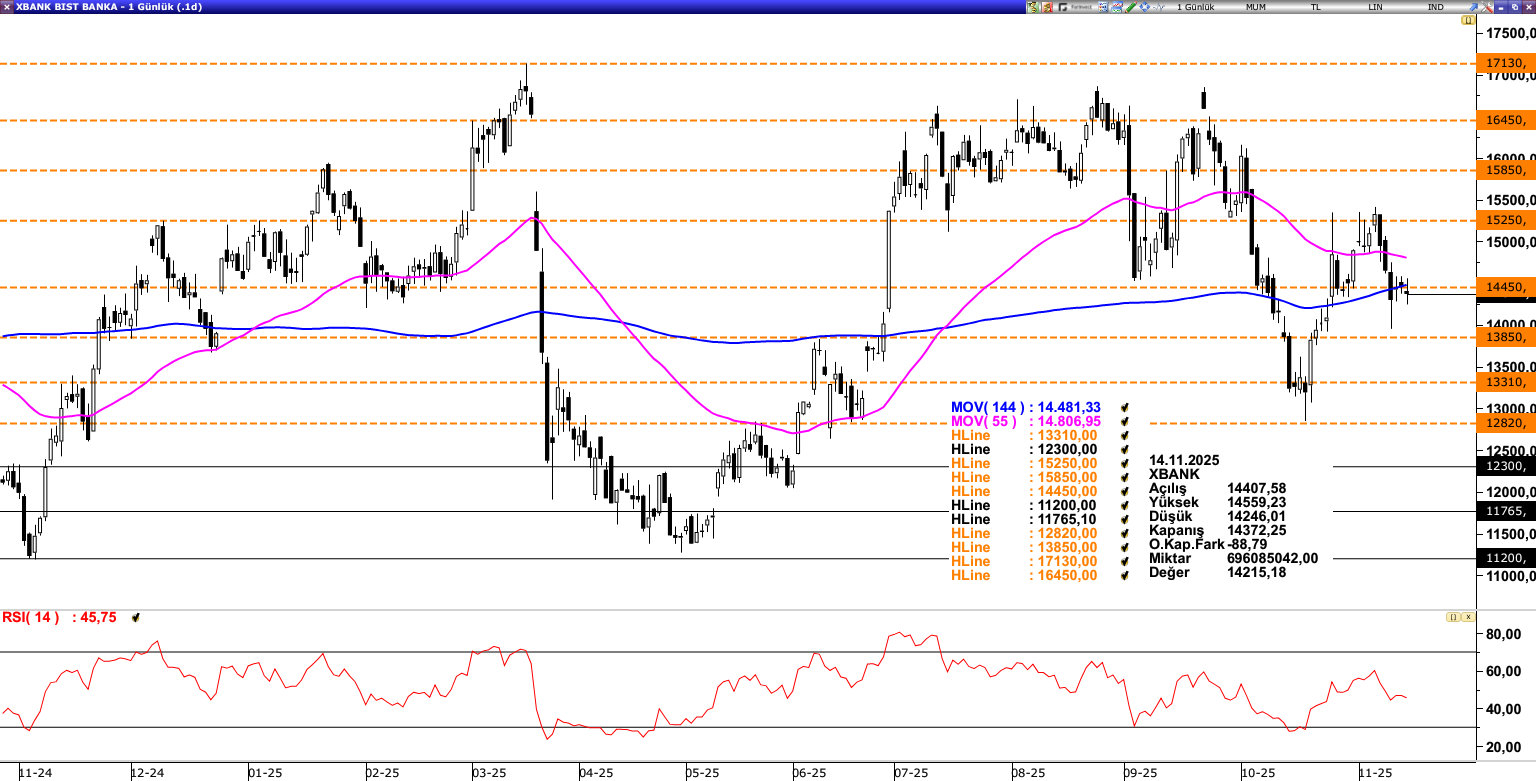
Task: Click the Forinvest logo icon
Action: 1076,7
